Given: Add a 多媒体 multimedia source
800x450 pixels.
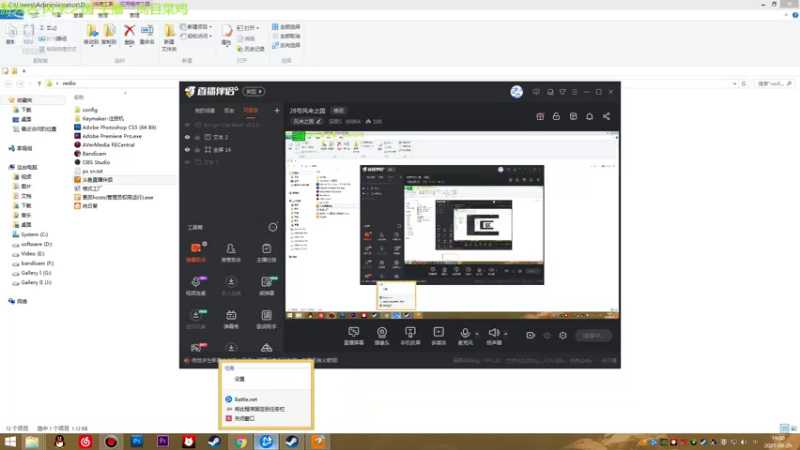Looking at the screenshot, I should point(439,336).
